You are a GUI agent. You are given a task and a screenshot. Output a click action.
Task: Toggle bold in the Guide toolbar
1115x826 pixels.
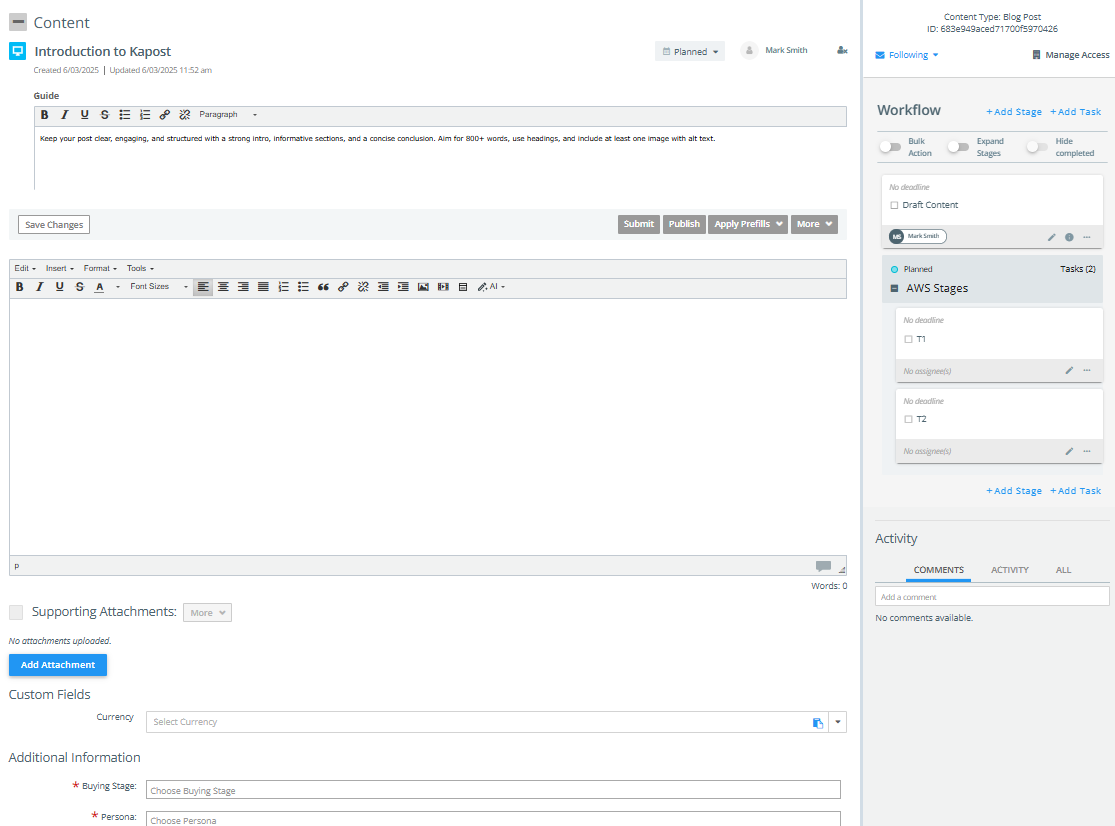(44, 114)
